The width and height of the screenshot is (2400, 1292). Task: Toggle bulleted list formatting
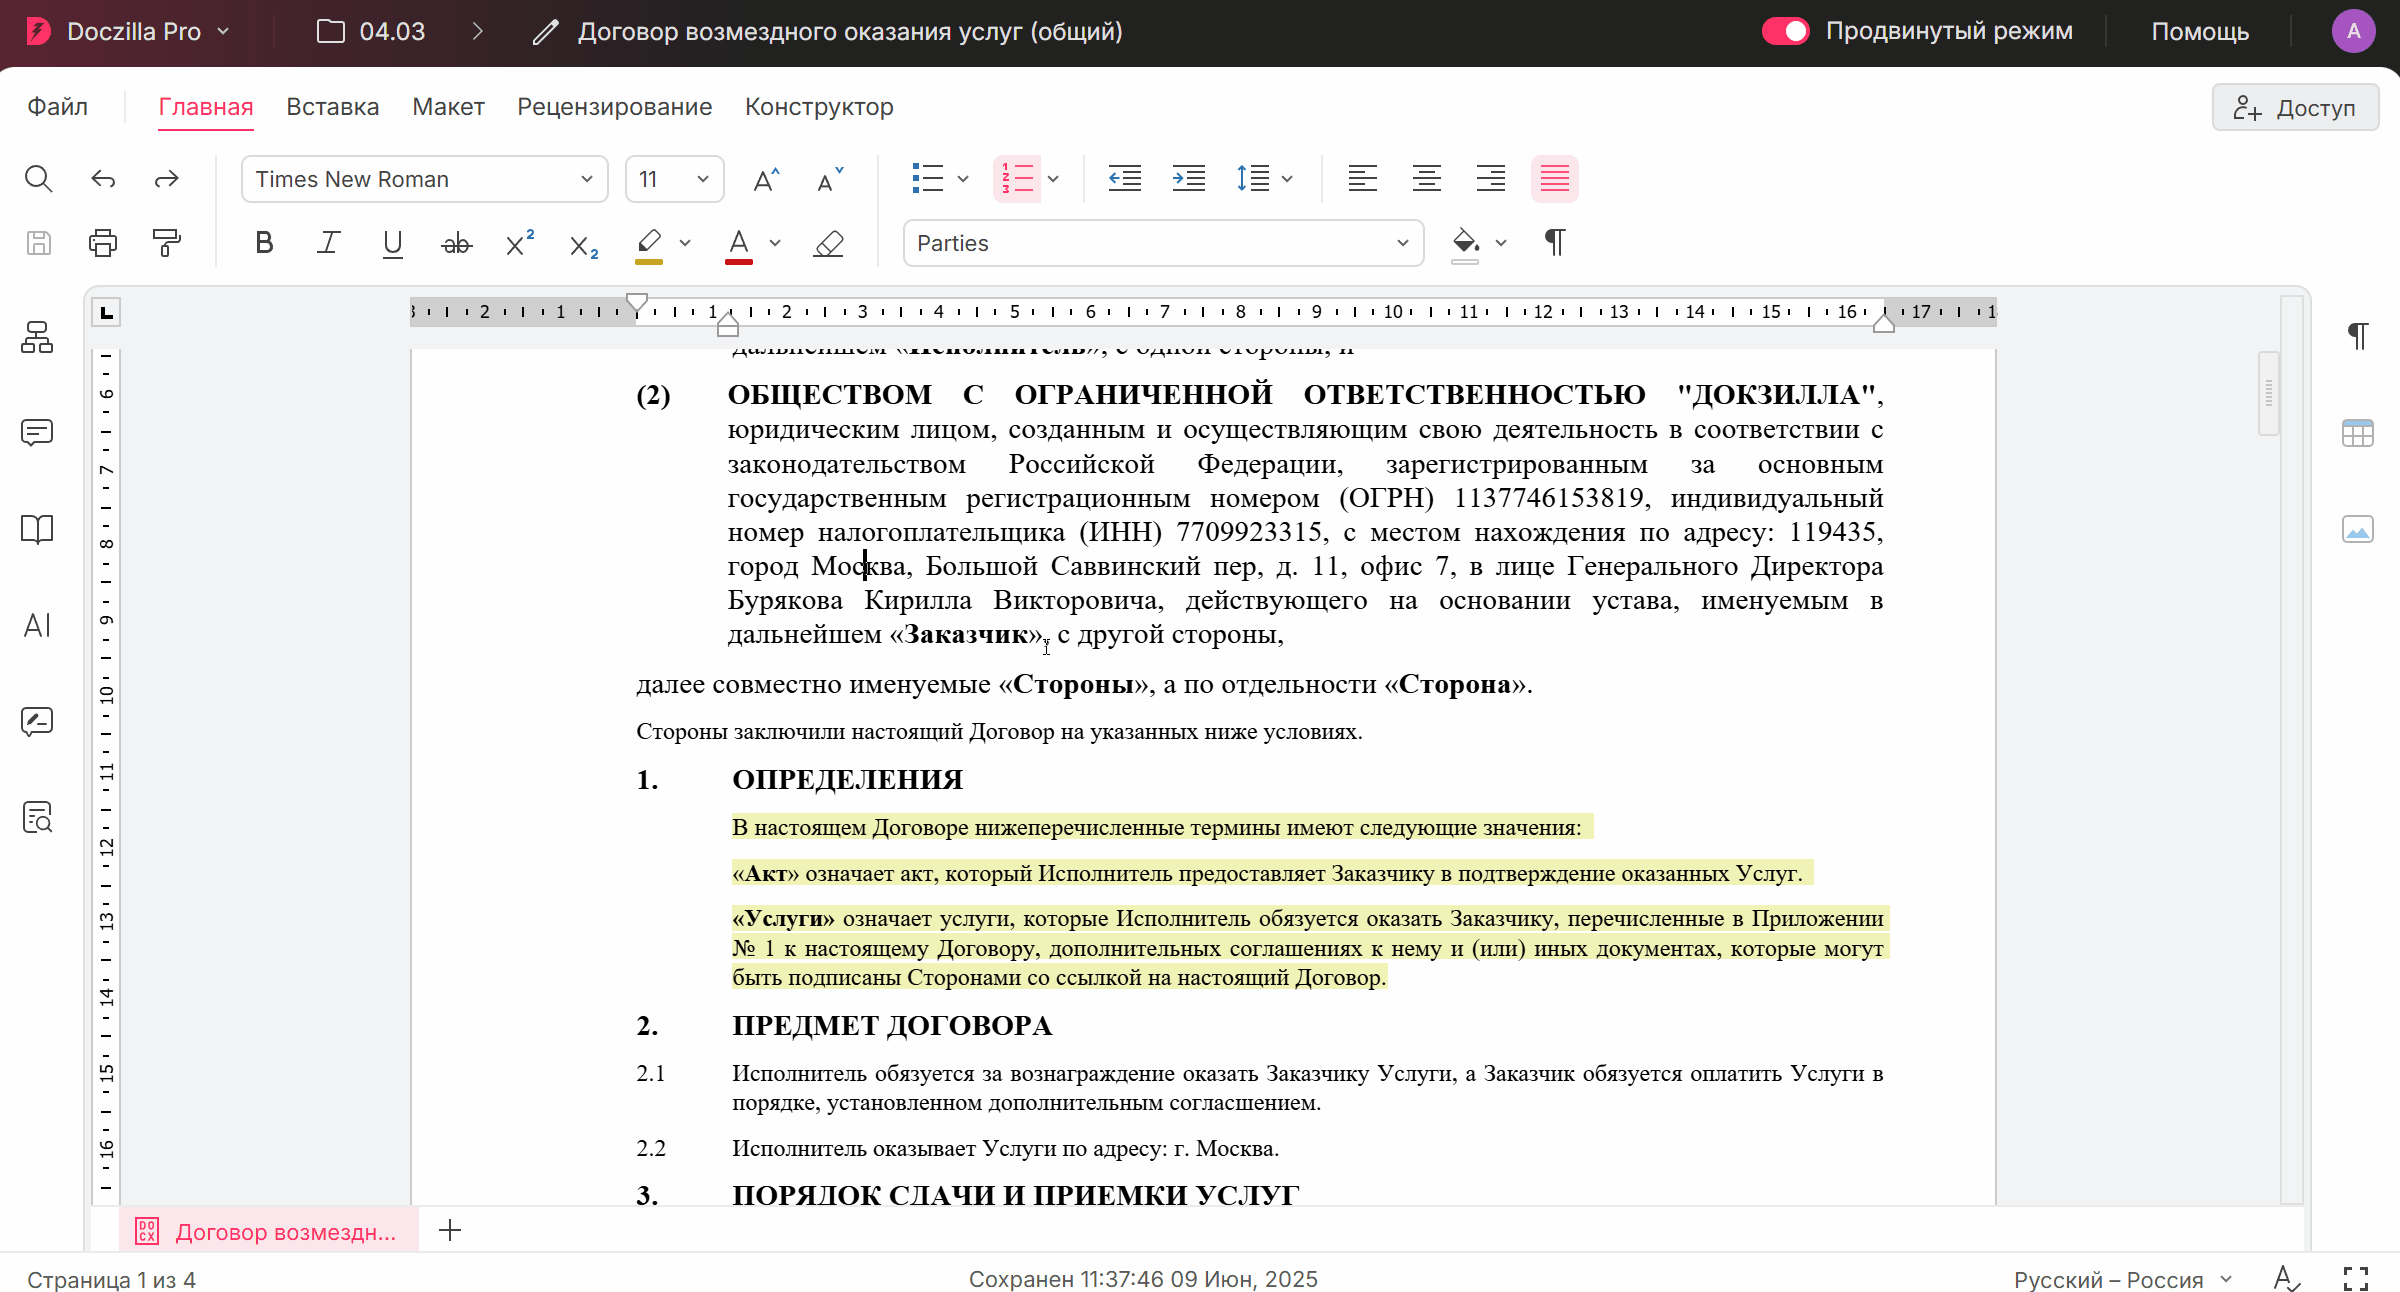(x=927, y=179)
